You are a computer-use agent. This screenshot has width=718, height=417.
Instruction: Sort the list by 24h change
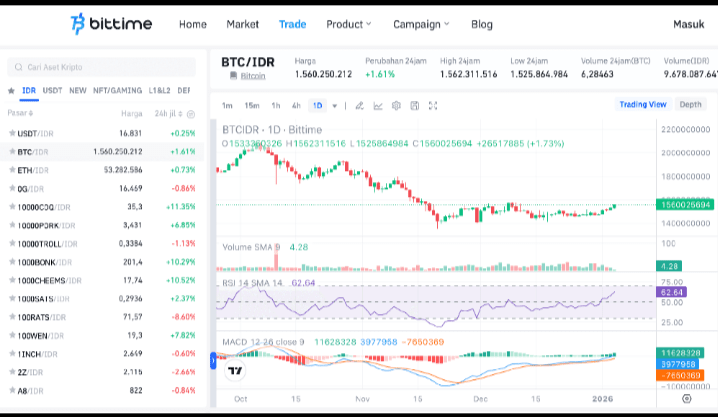coord(169,114)
